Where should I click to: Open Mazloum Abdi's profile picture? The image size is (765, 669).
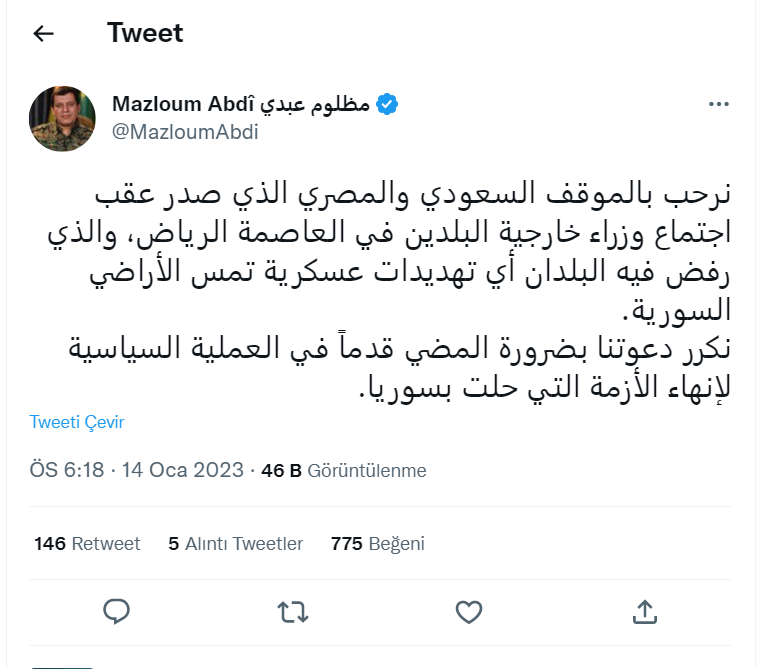tap(62, 118)
